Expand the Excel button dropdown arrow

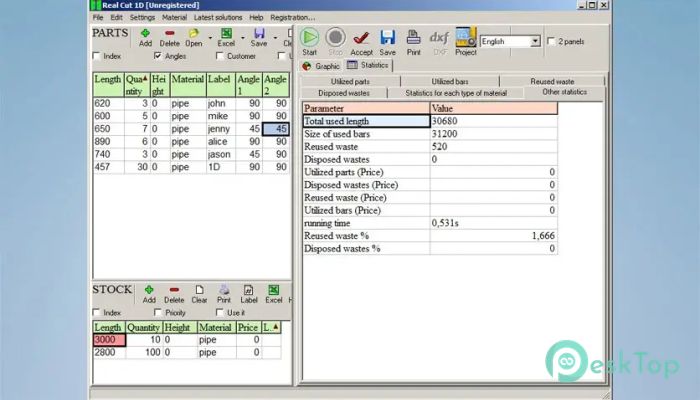243,38
